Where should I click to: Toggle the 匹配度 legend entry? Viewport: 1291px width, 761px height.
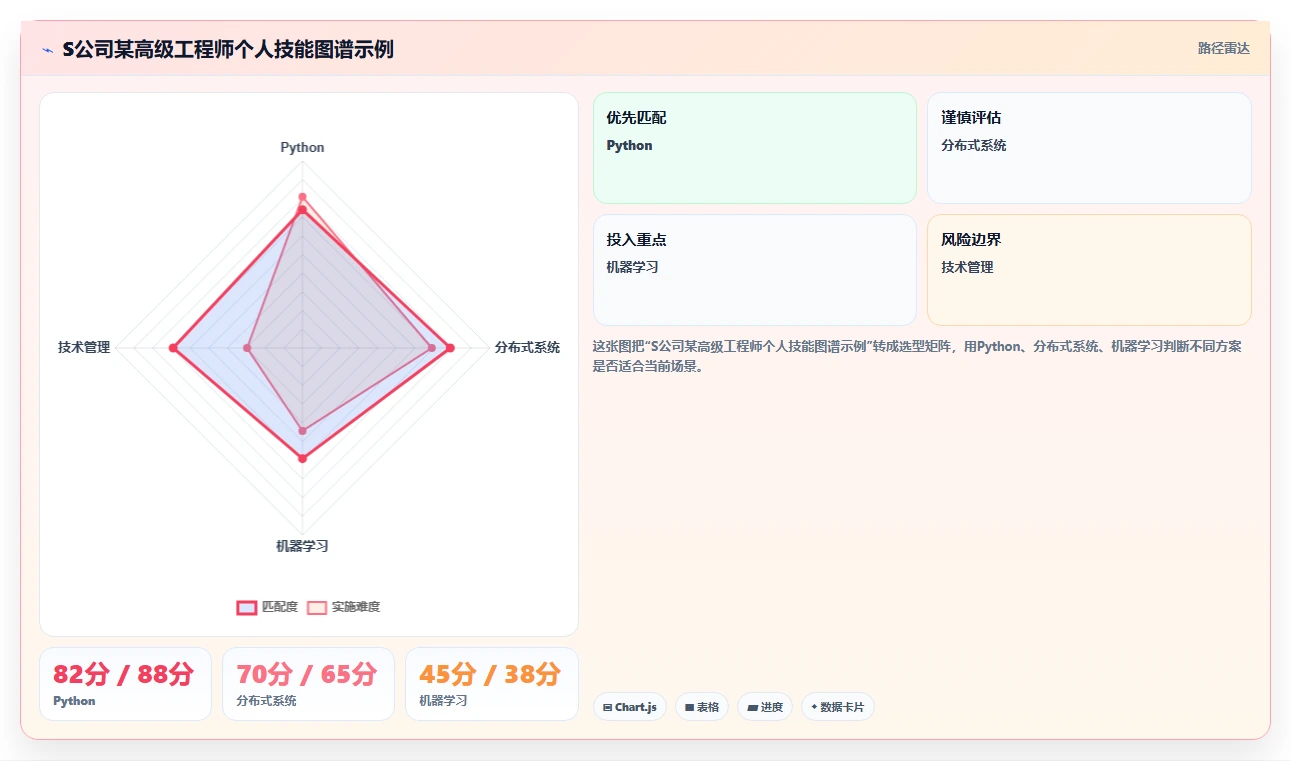click(x=267, y=607)
